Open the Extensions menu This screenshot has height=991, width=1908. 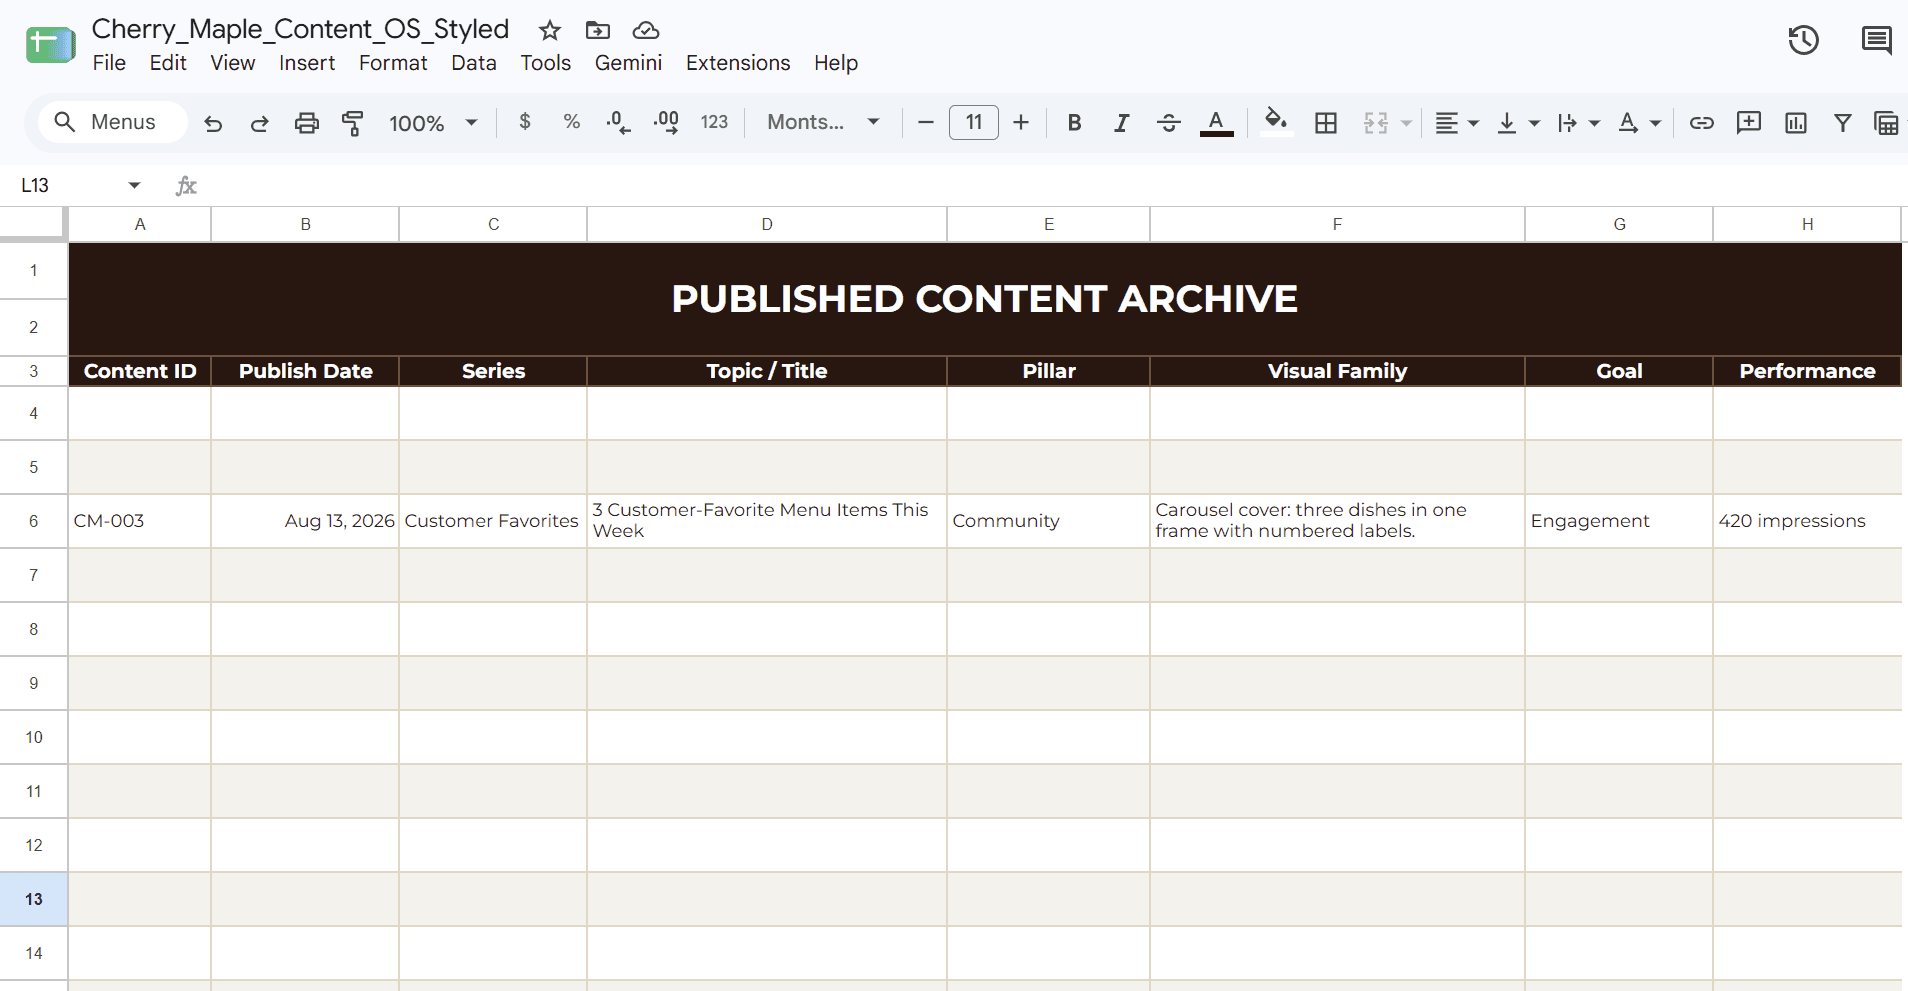(x=738, y=63)
